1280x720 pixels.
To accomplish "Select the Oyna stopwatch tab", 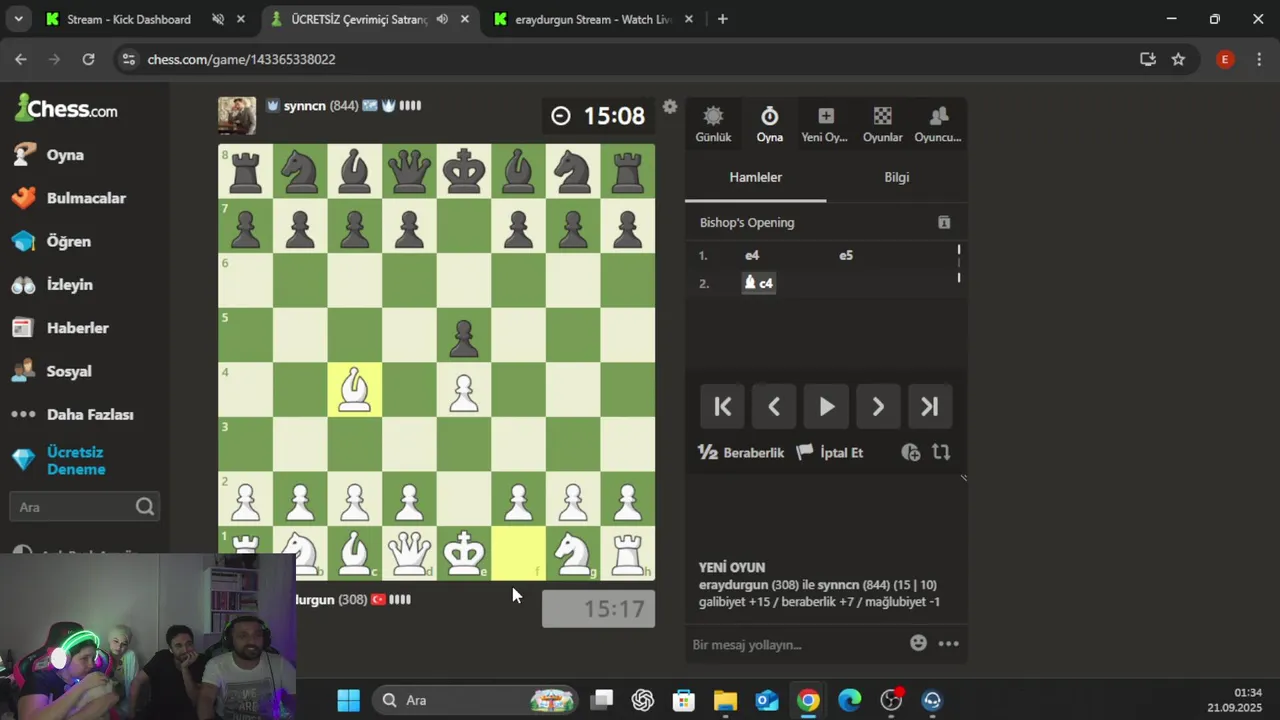I will (769, 124).
